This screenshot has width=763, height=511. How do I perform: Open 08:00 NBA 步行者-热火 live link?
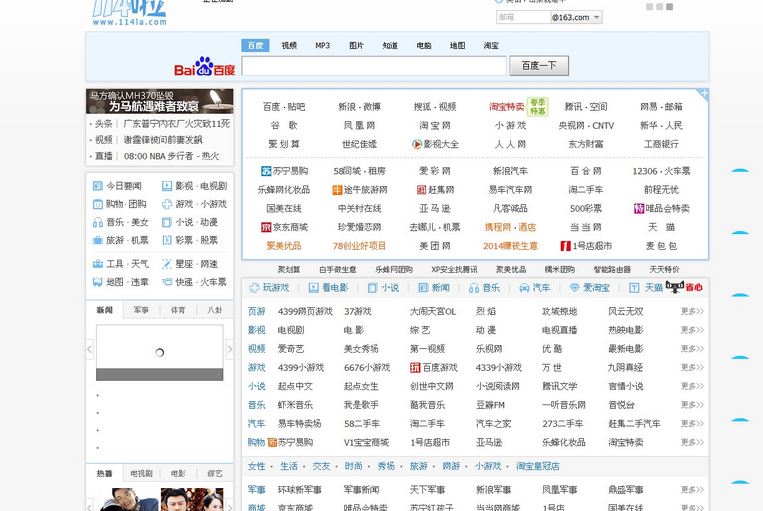pos(171,156)
